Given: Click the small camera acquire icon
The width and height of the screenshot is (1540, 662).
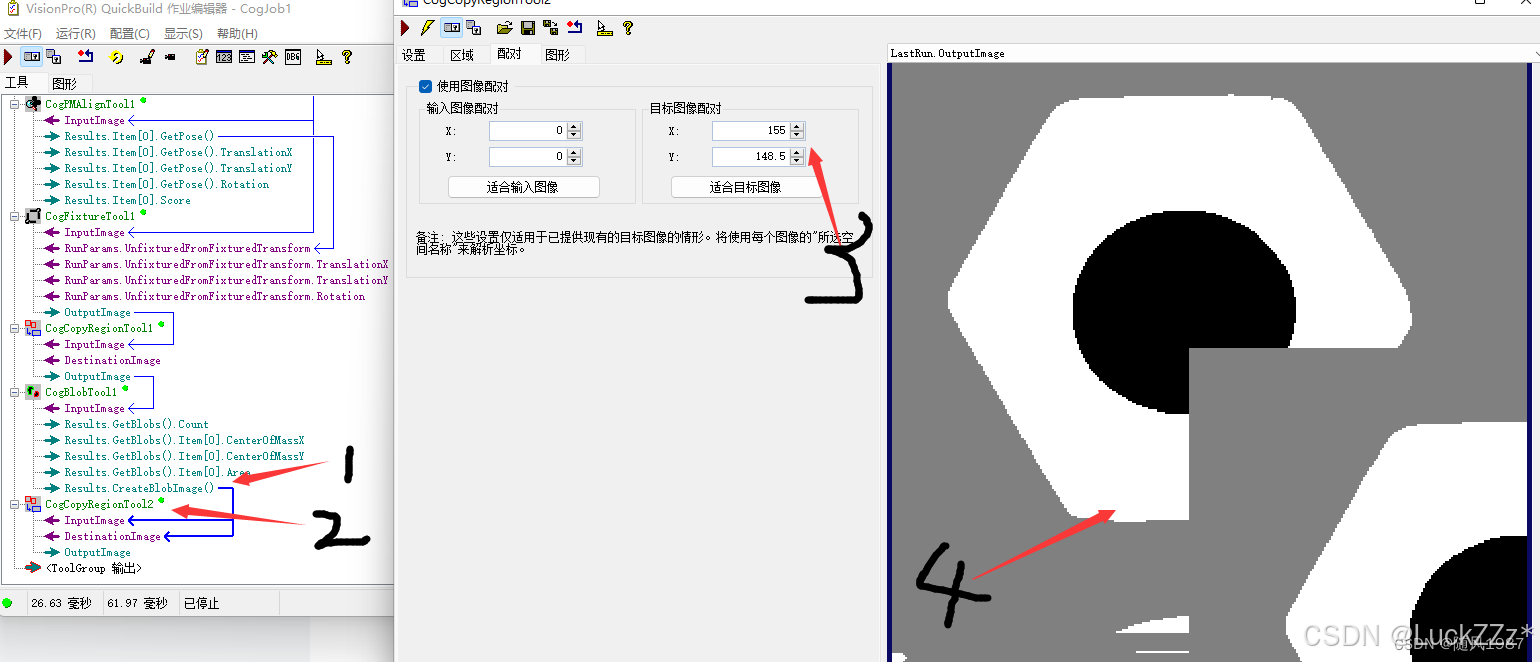Looking at the screenshot, I should tap(170, 57).
